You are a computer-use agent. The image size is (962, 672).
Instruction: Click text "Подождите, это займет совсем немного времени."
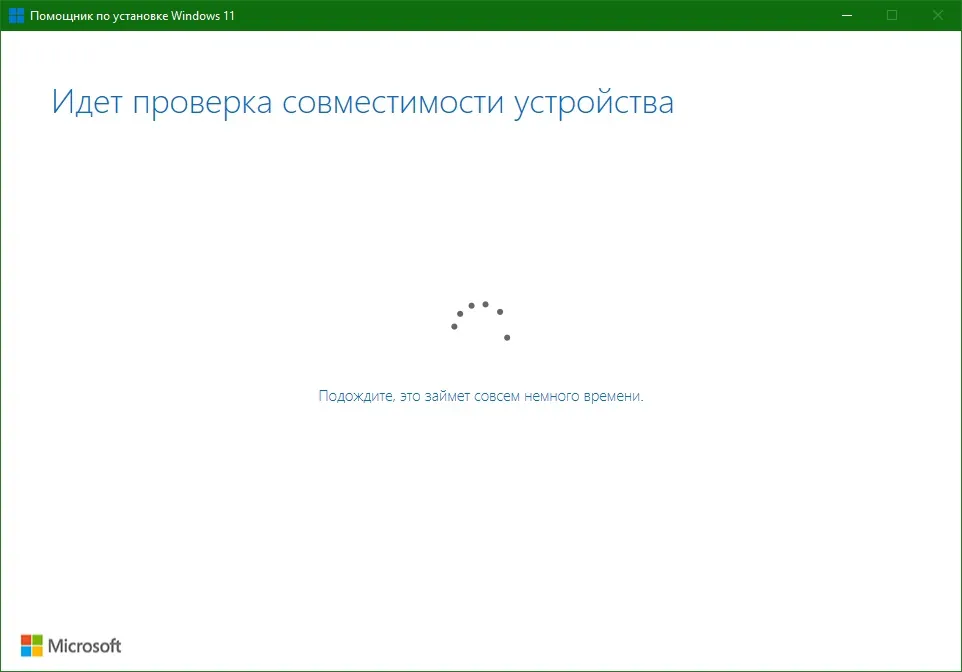coord(481,396)
